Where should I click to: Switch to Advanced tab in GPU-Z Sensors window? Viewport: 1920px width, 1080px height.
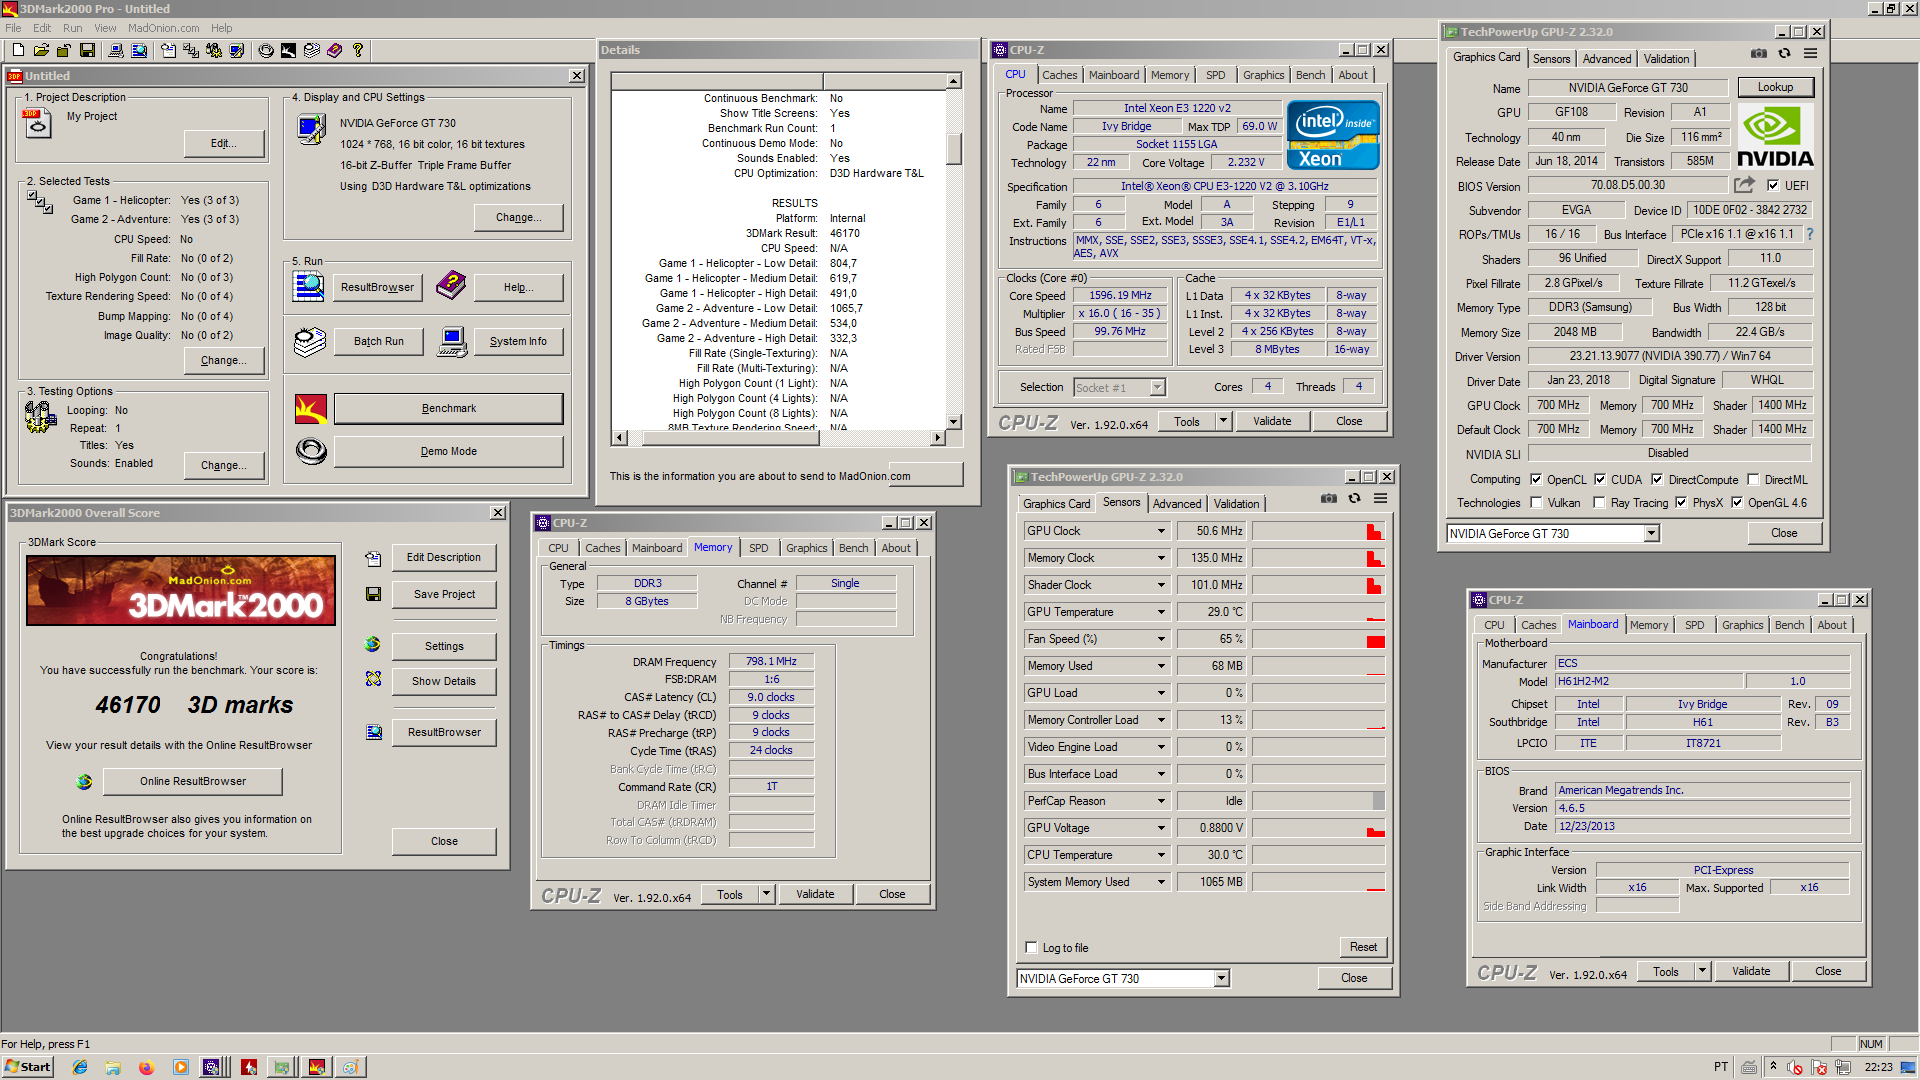(x=1177, y=504)
